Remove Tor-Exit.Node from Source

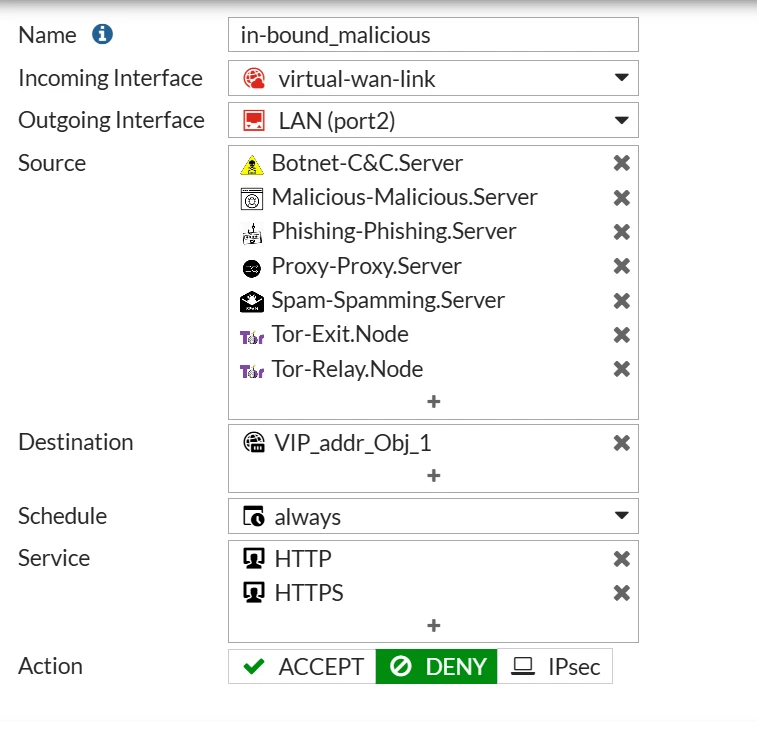622,335
